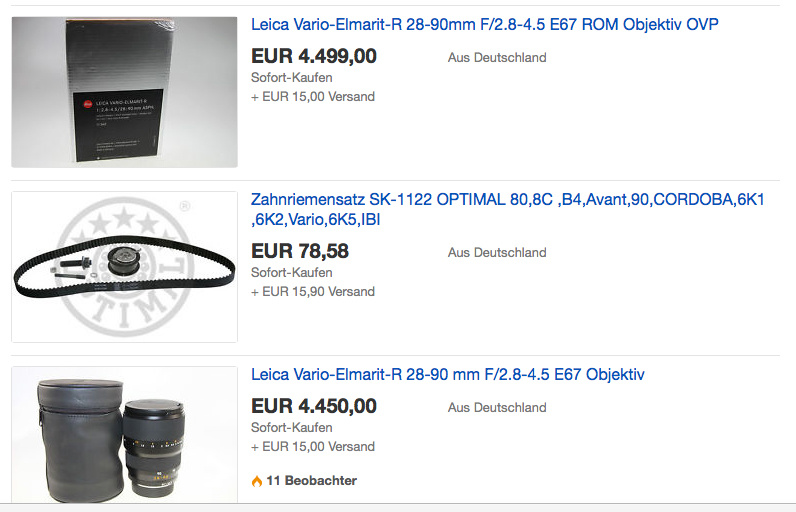Click the EUR 4.450,00 price
The image size is (796, 512).
point(313,407)
